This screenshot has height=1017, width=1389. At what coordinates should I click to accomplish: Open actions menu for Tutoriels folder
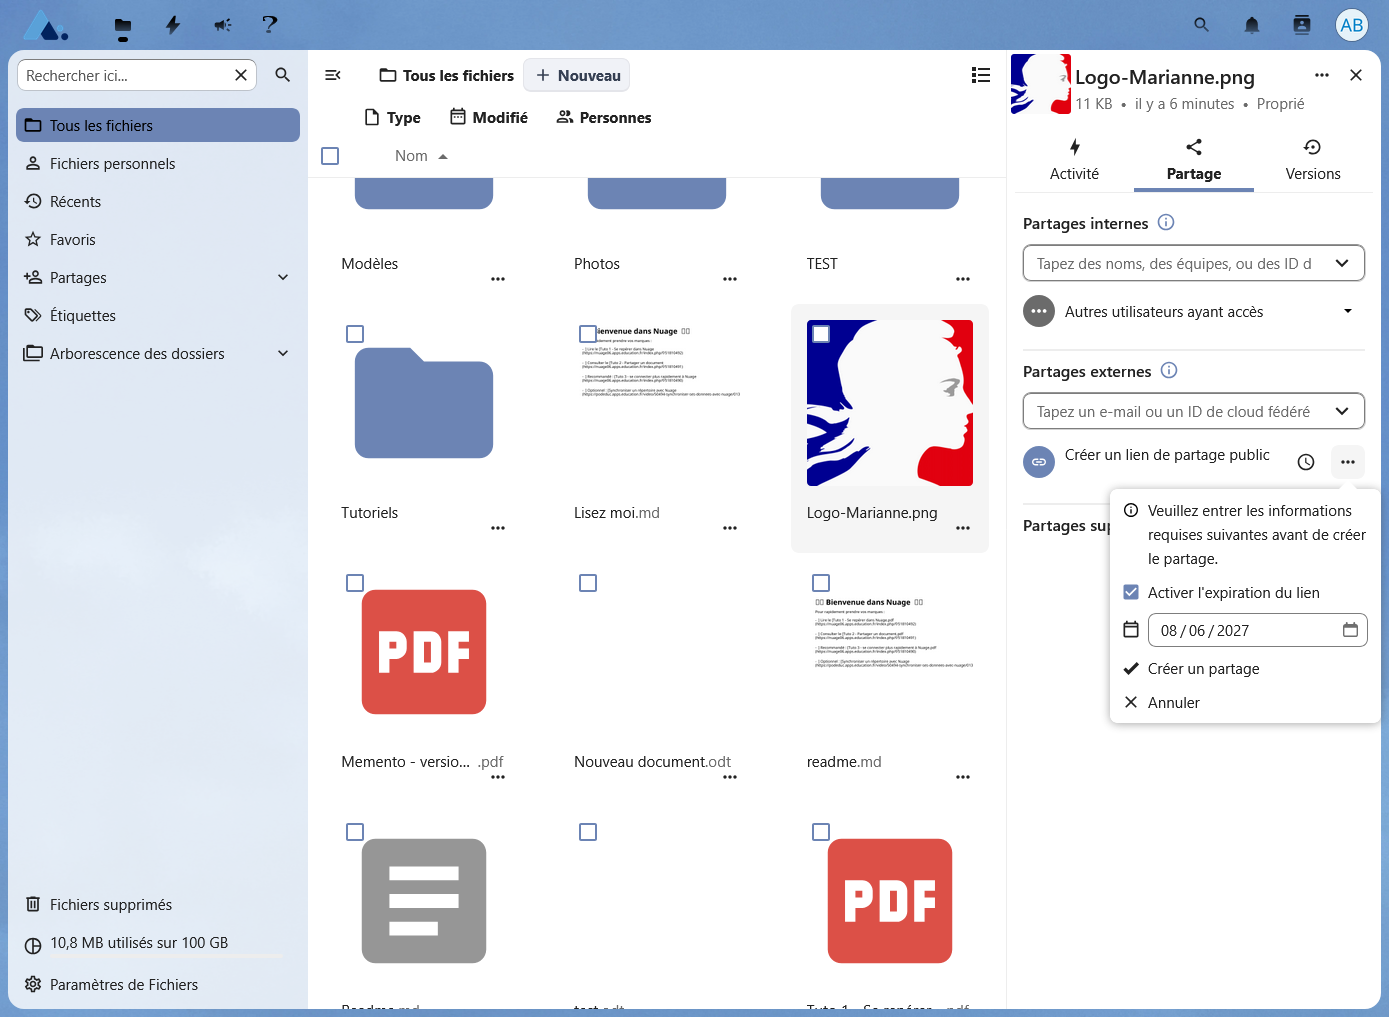point(498,528)
